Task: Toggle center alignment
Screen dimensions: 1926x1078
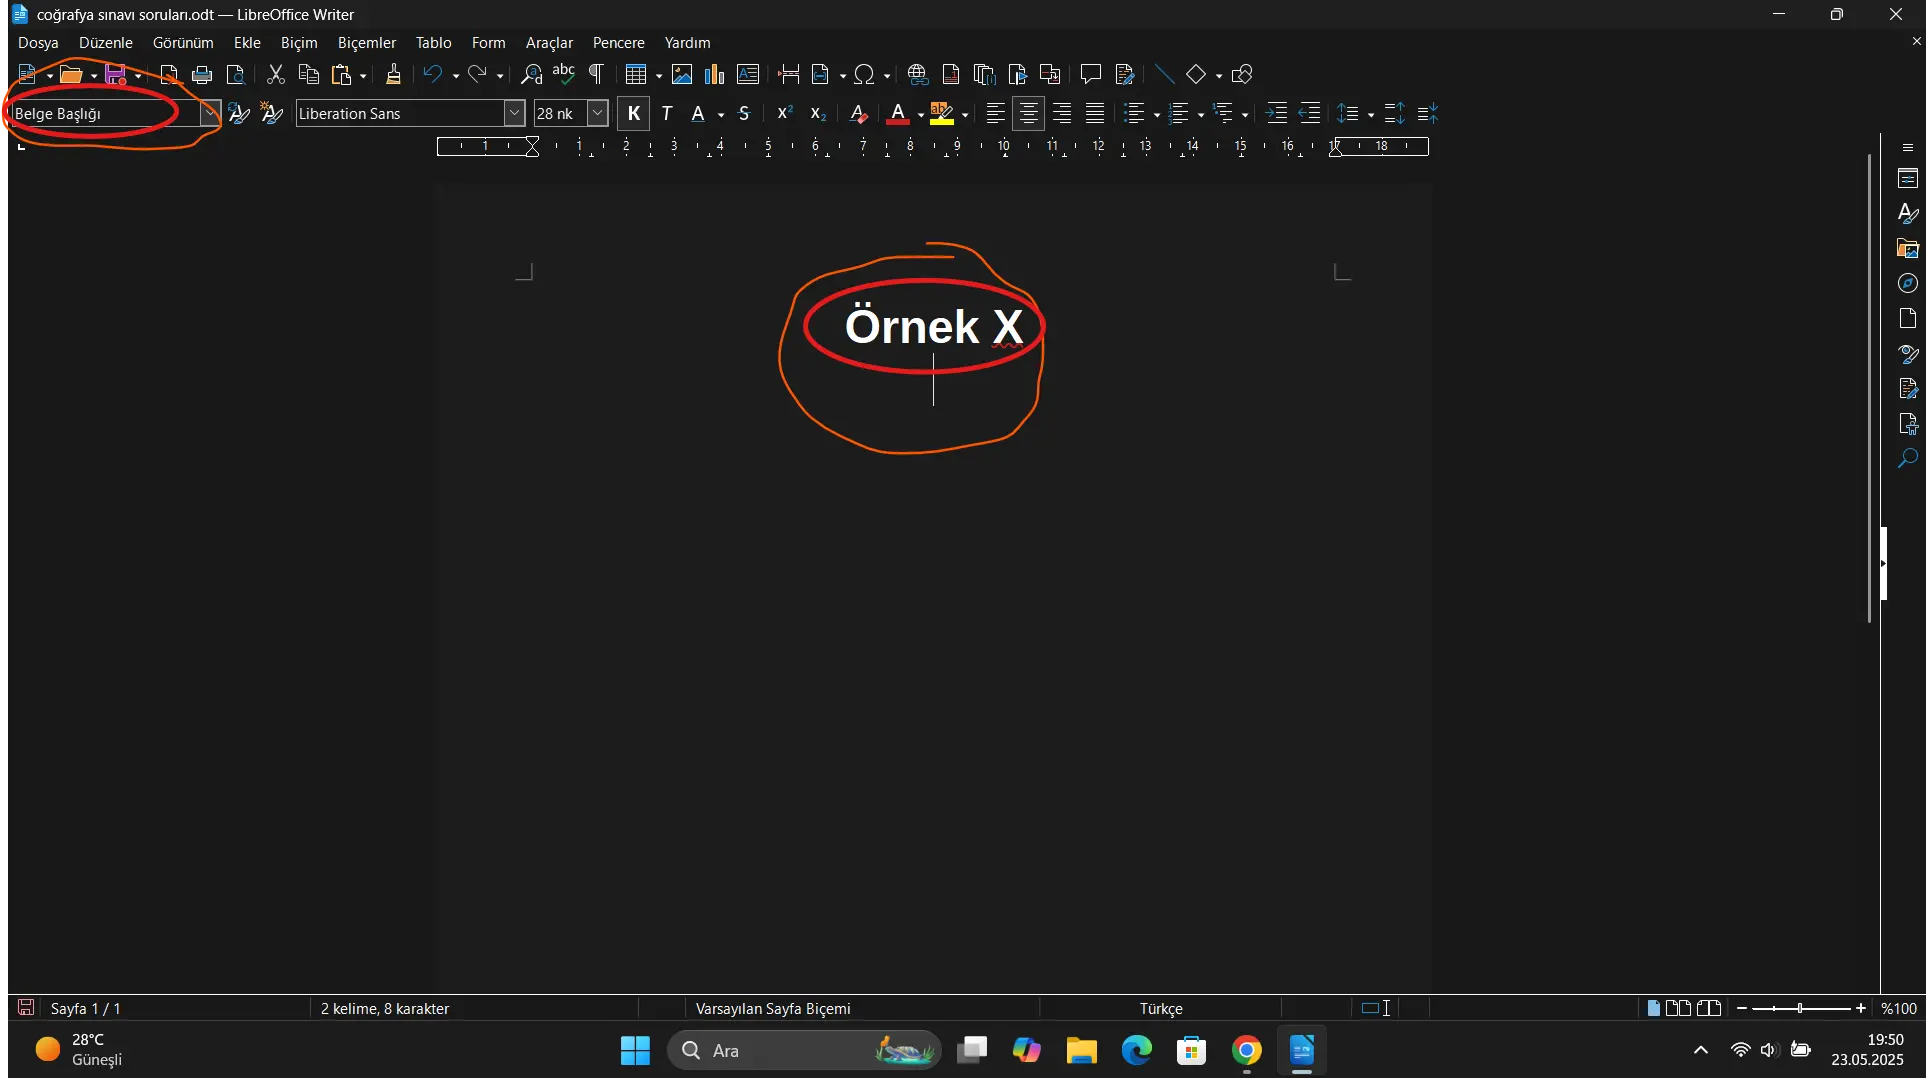Action: (x=1028, y=114)
